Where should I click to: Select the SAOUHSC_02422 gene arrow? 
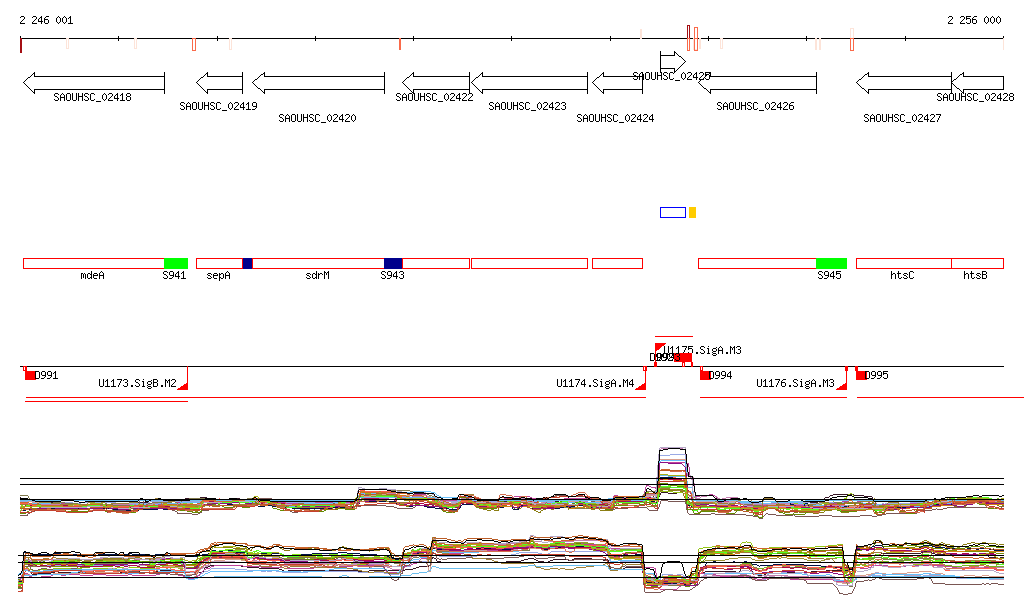(436, 83)
